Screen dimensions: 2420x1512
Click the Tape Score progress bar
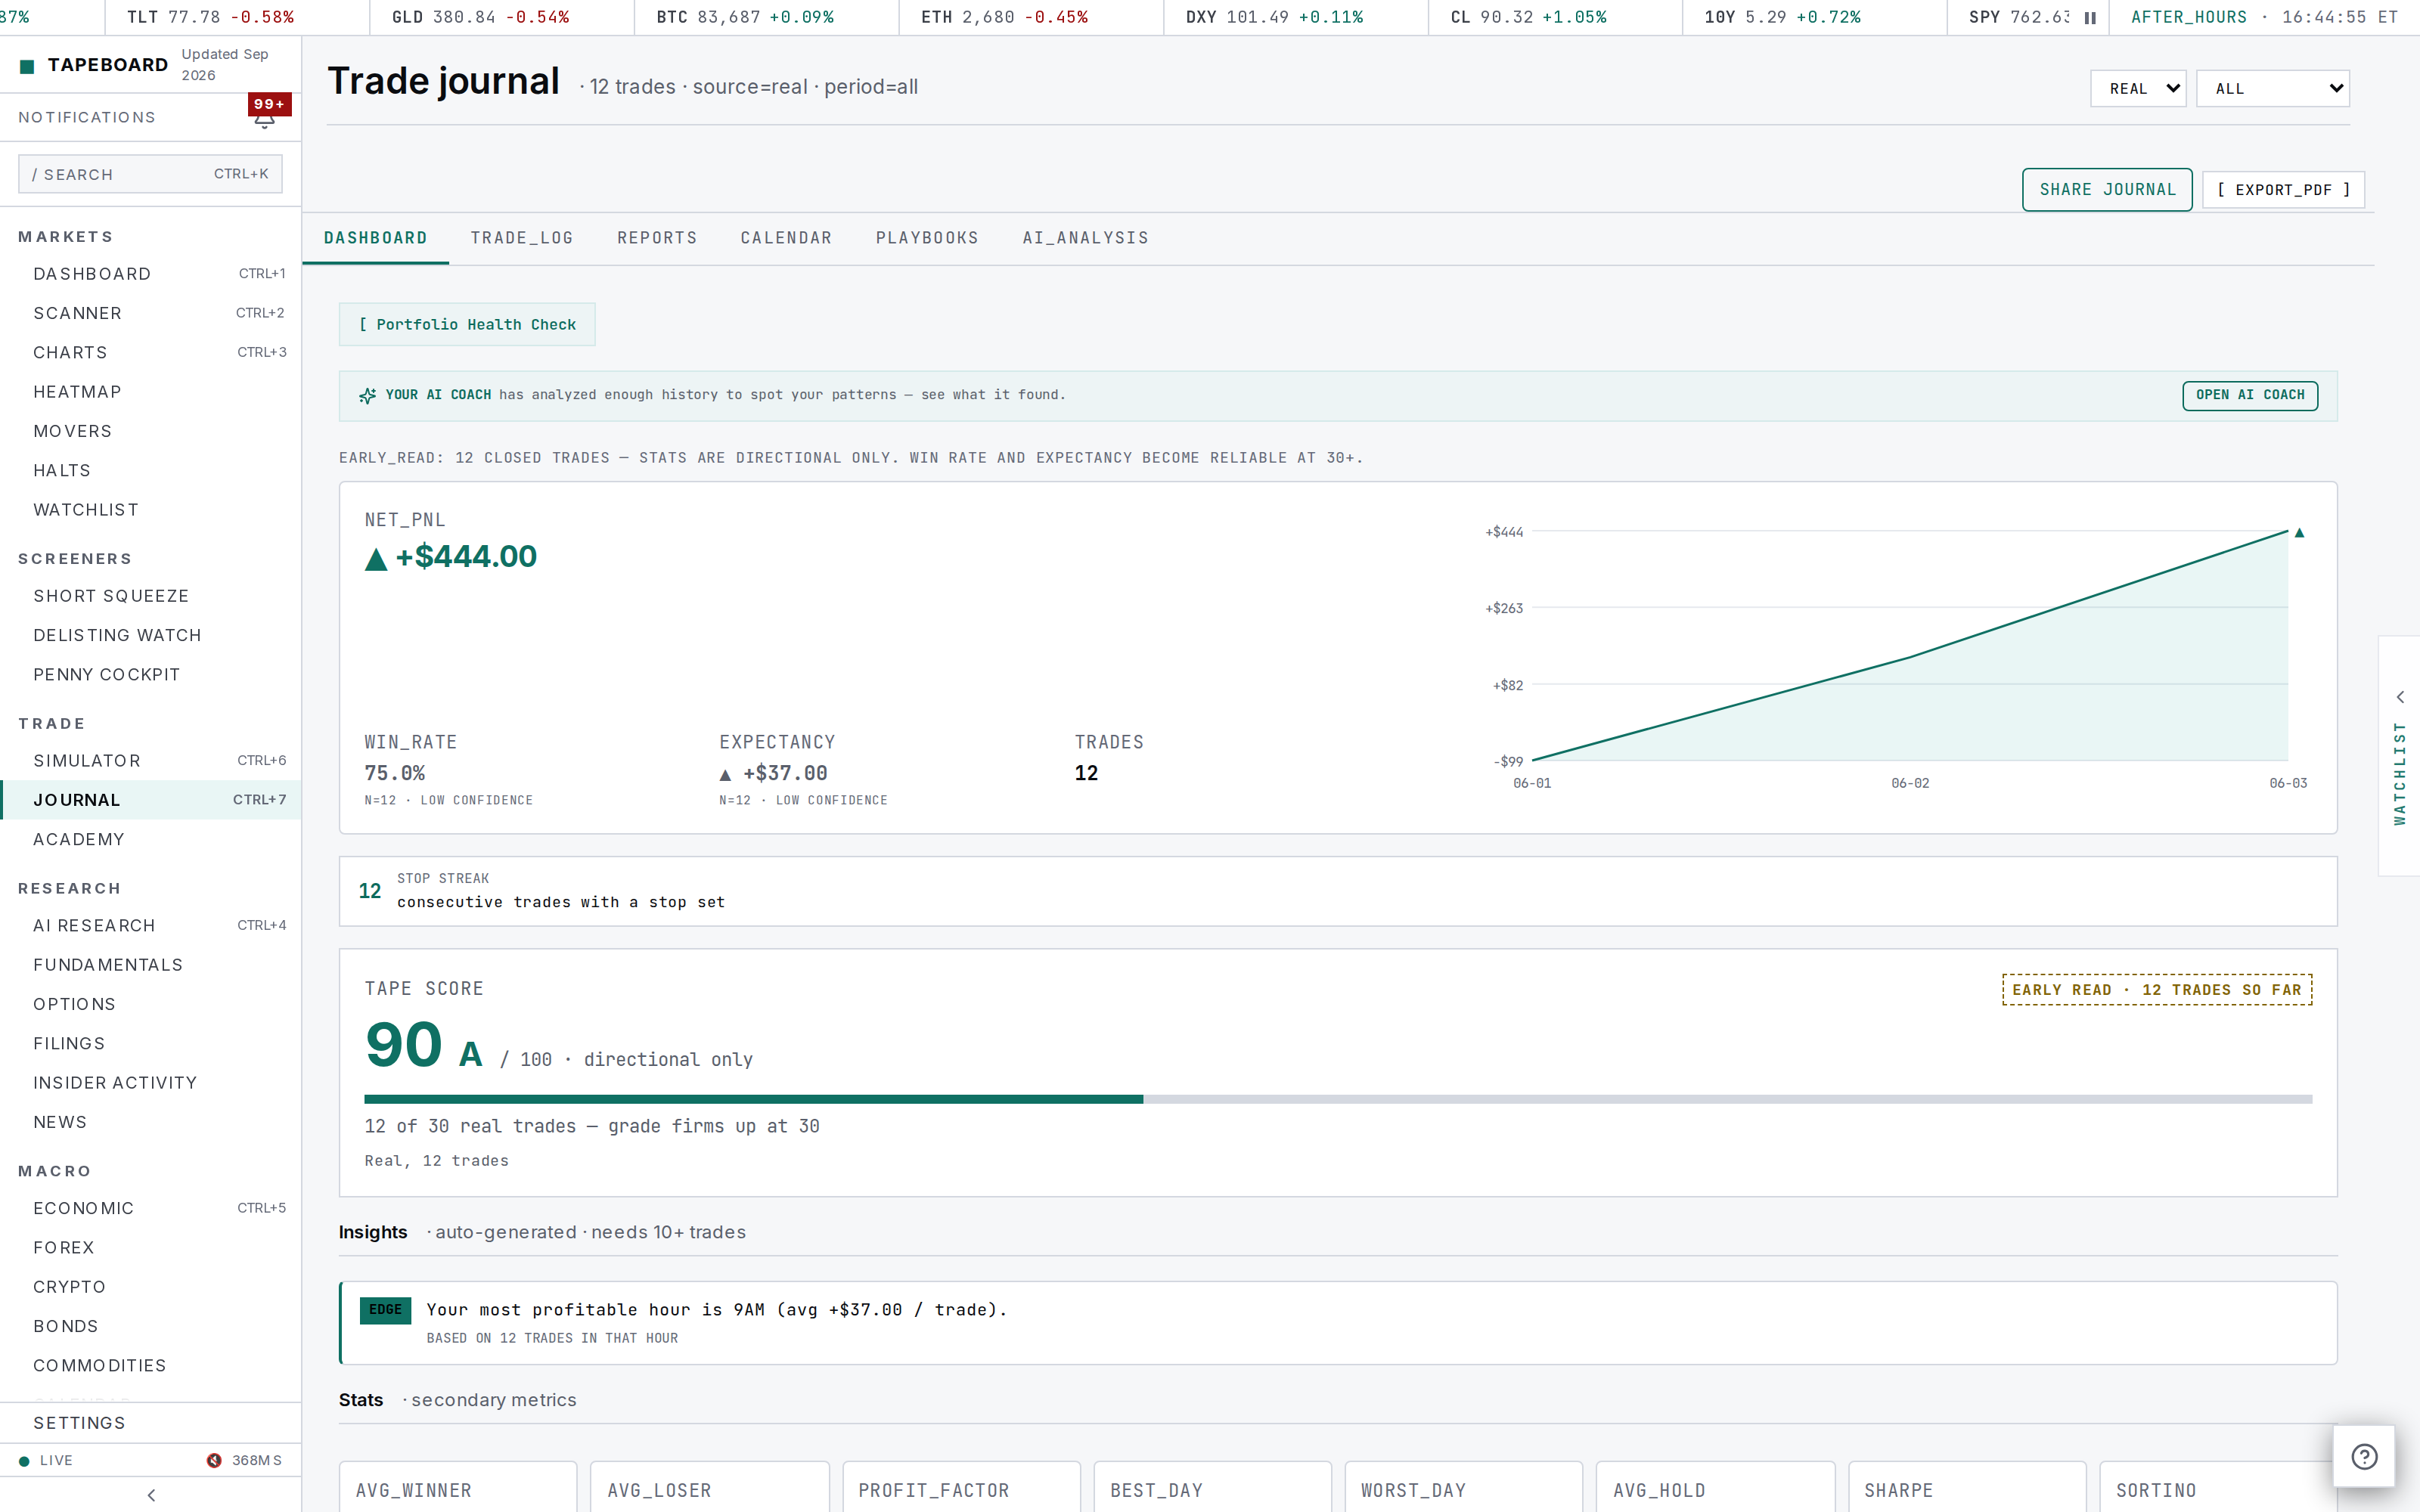[x=1338, y=1099]
